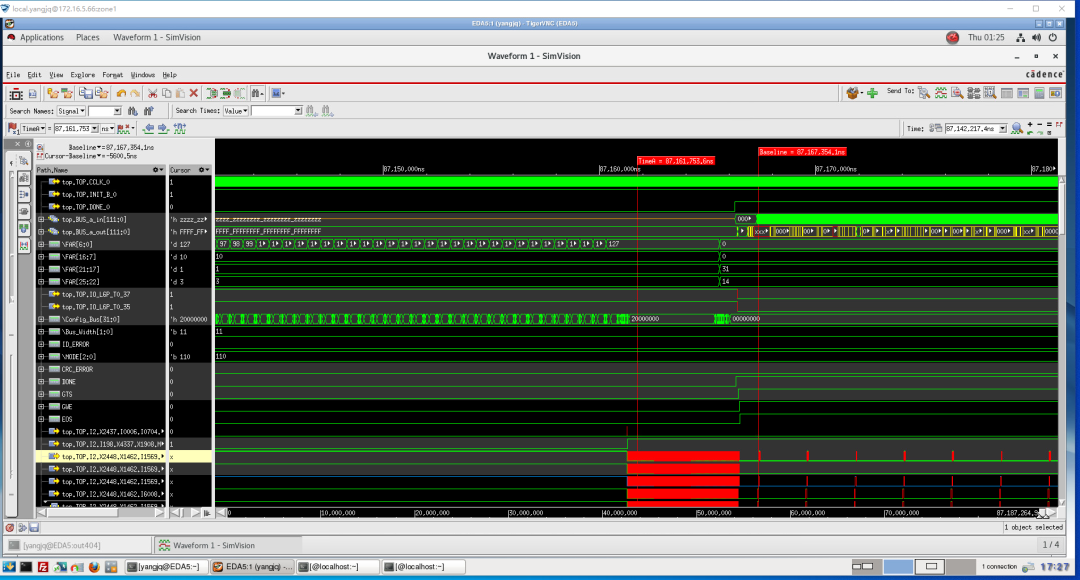Image resolution: width=1080 pixels, height=580 pixels.
Task: Click the green plus add icon
Action: [872, 93]
